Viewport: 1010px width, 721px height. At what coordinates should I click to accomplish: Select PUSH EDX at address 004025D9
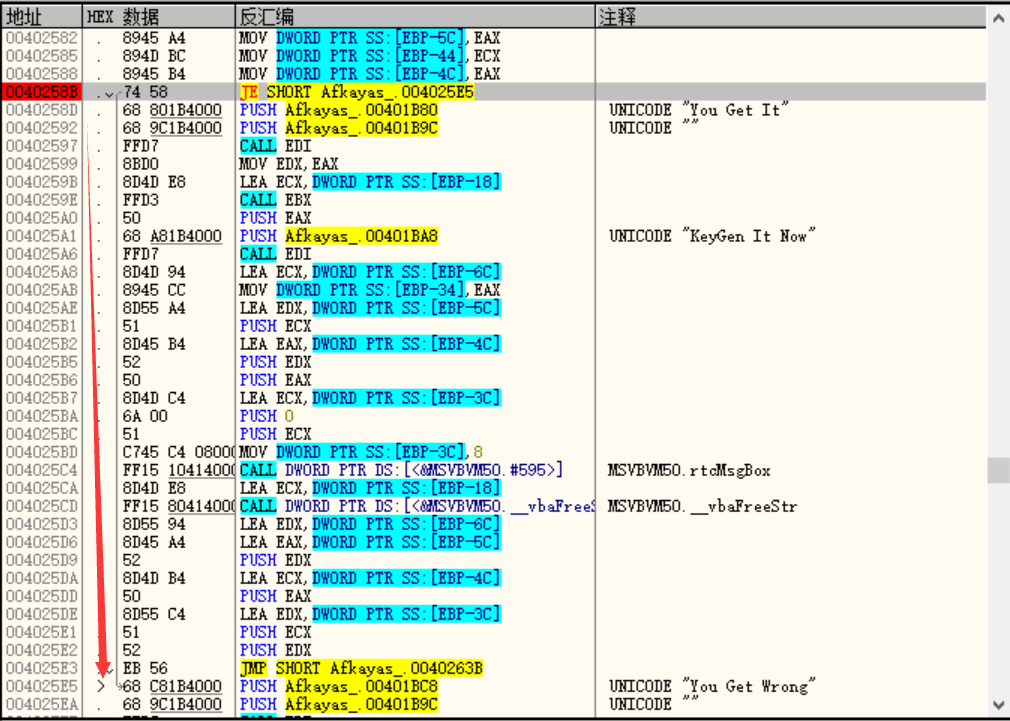276,561
